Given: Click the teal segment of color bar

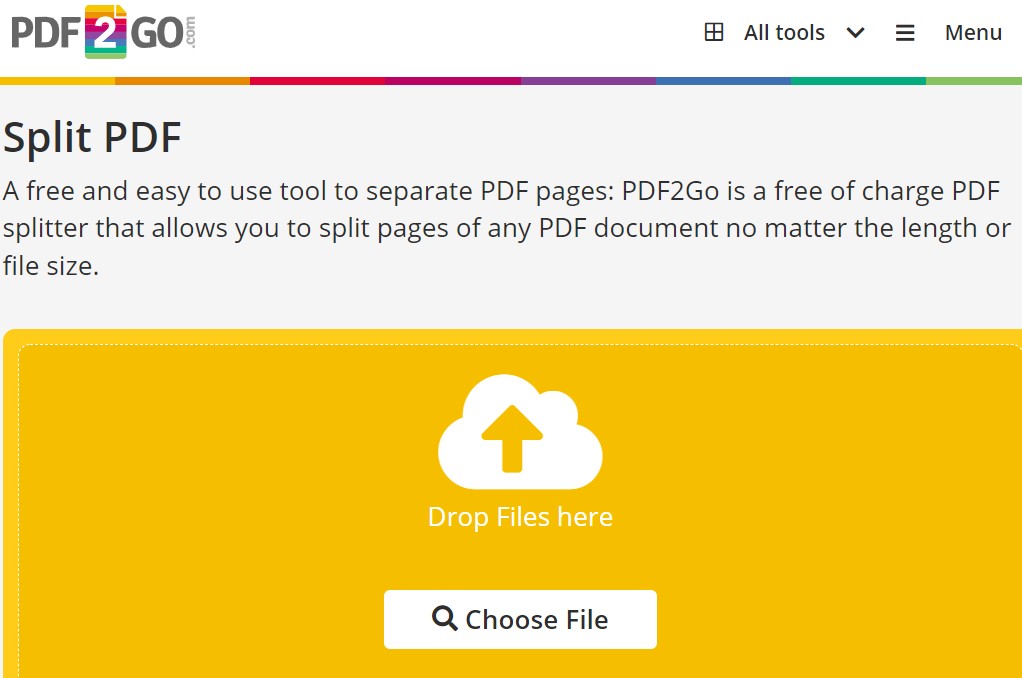Looking at the screenshot, I should (x=858, y=81).
